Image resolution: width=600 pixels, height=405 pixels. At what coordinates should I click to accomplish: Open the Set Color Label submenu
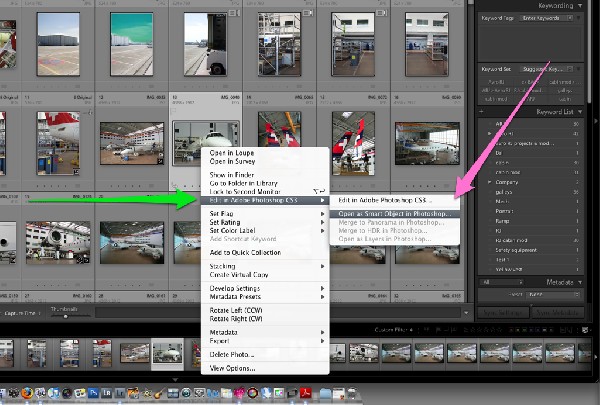pyautogui.click(x=265, y=230)
